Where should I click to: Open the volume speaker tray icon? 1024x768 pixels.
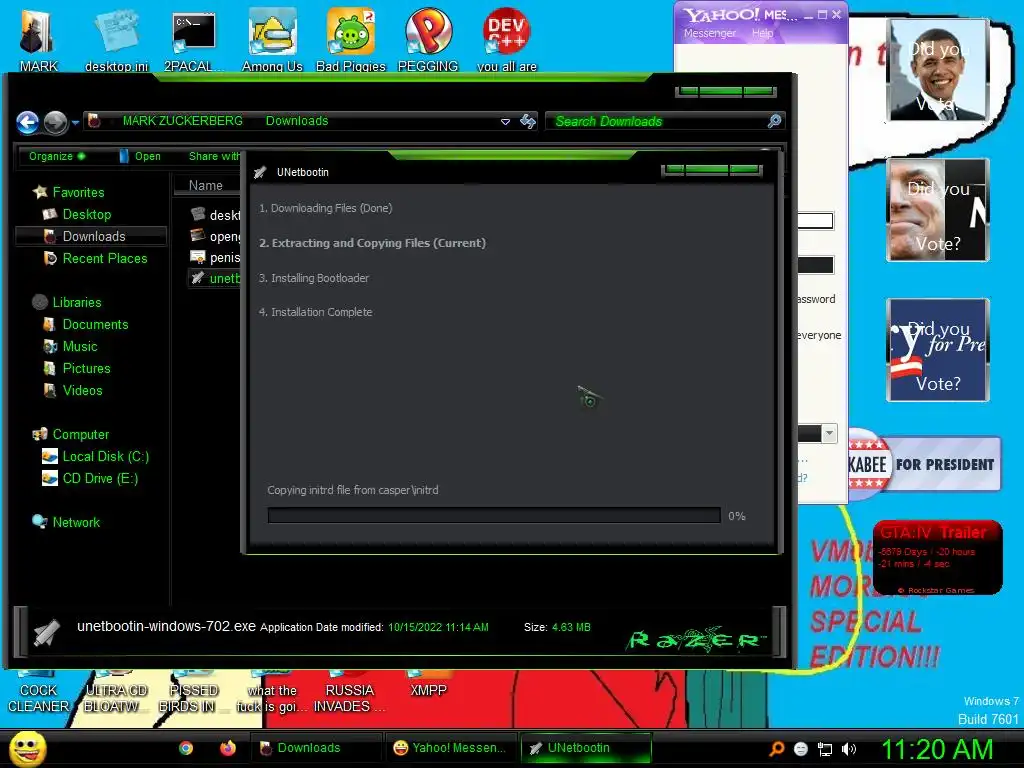point(849,749)
